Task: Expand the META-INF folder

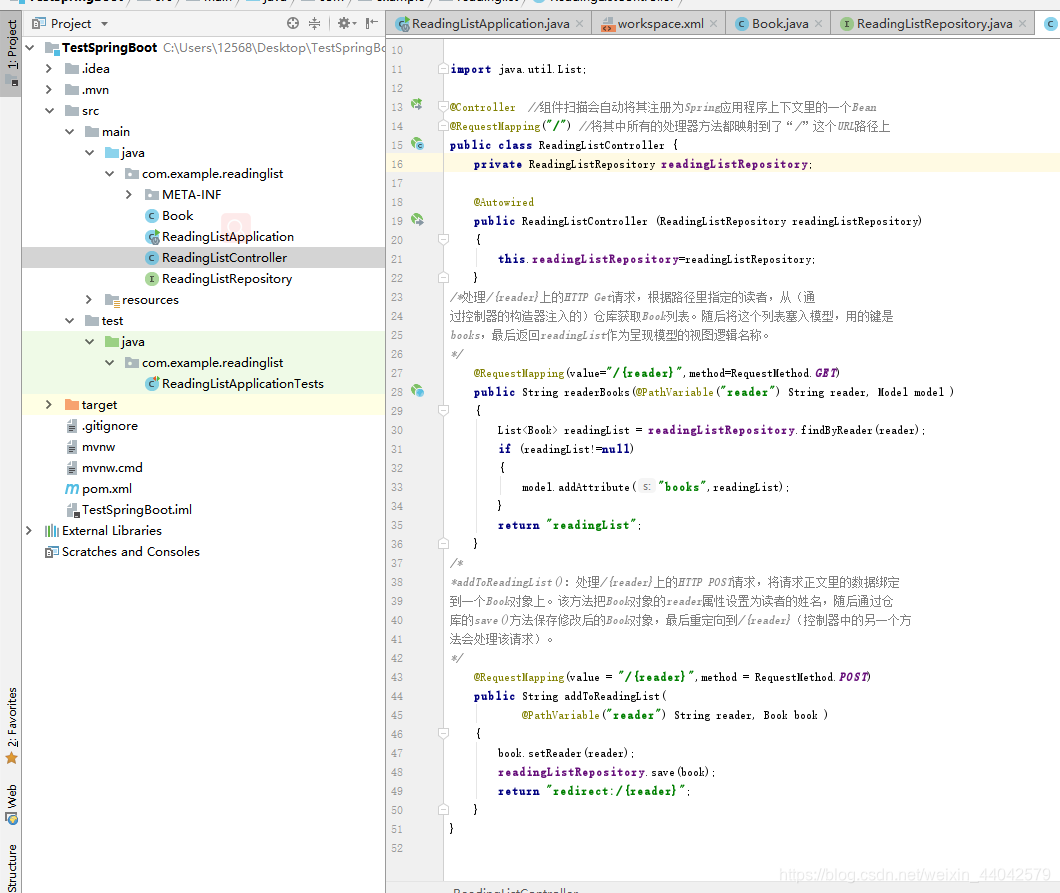Action: click(x=129, y=195)
